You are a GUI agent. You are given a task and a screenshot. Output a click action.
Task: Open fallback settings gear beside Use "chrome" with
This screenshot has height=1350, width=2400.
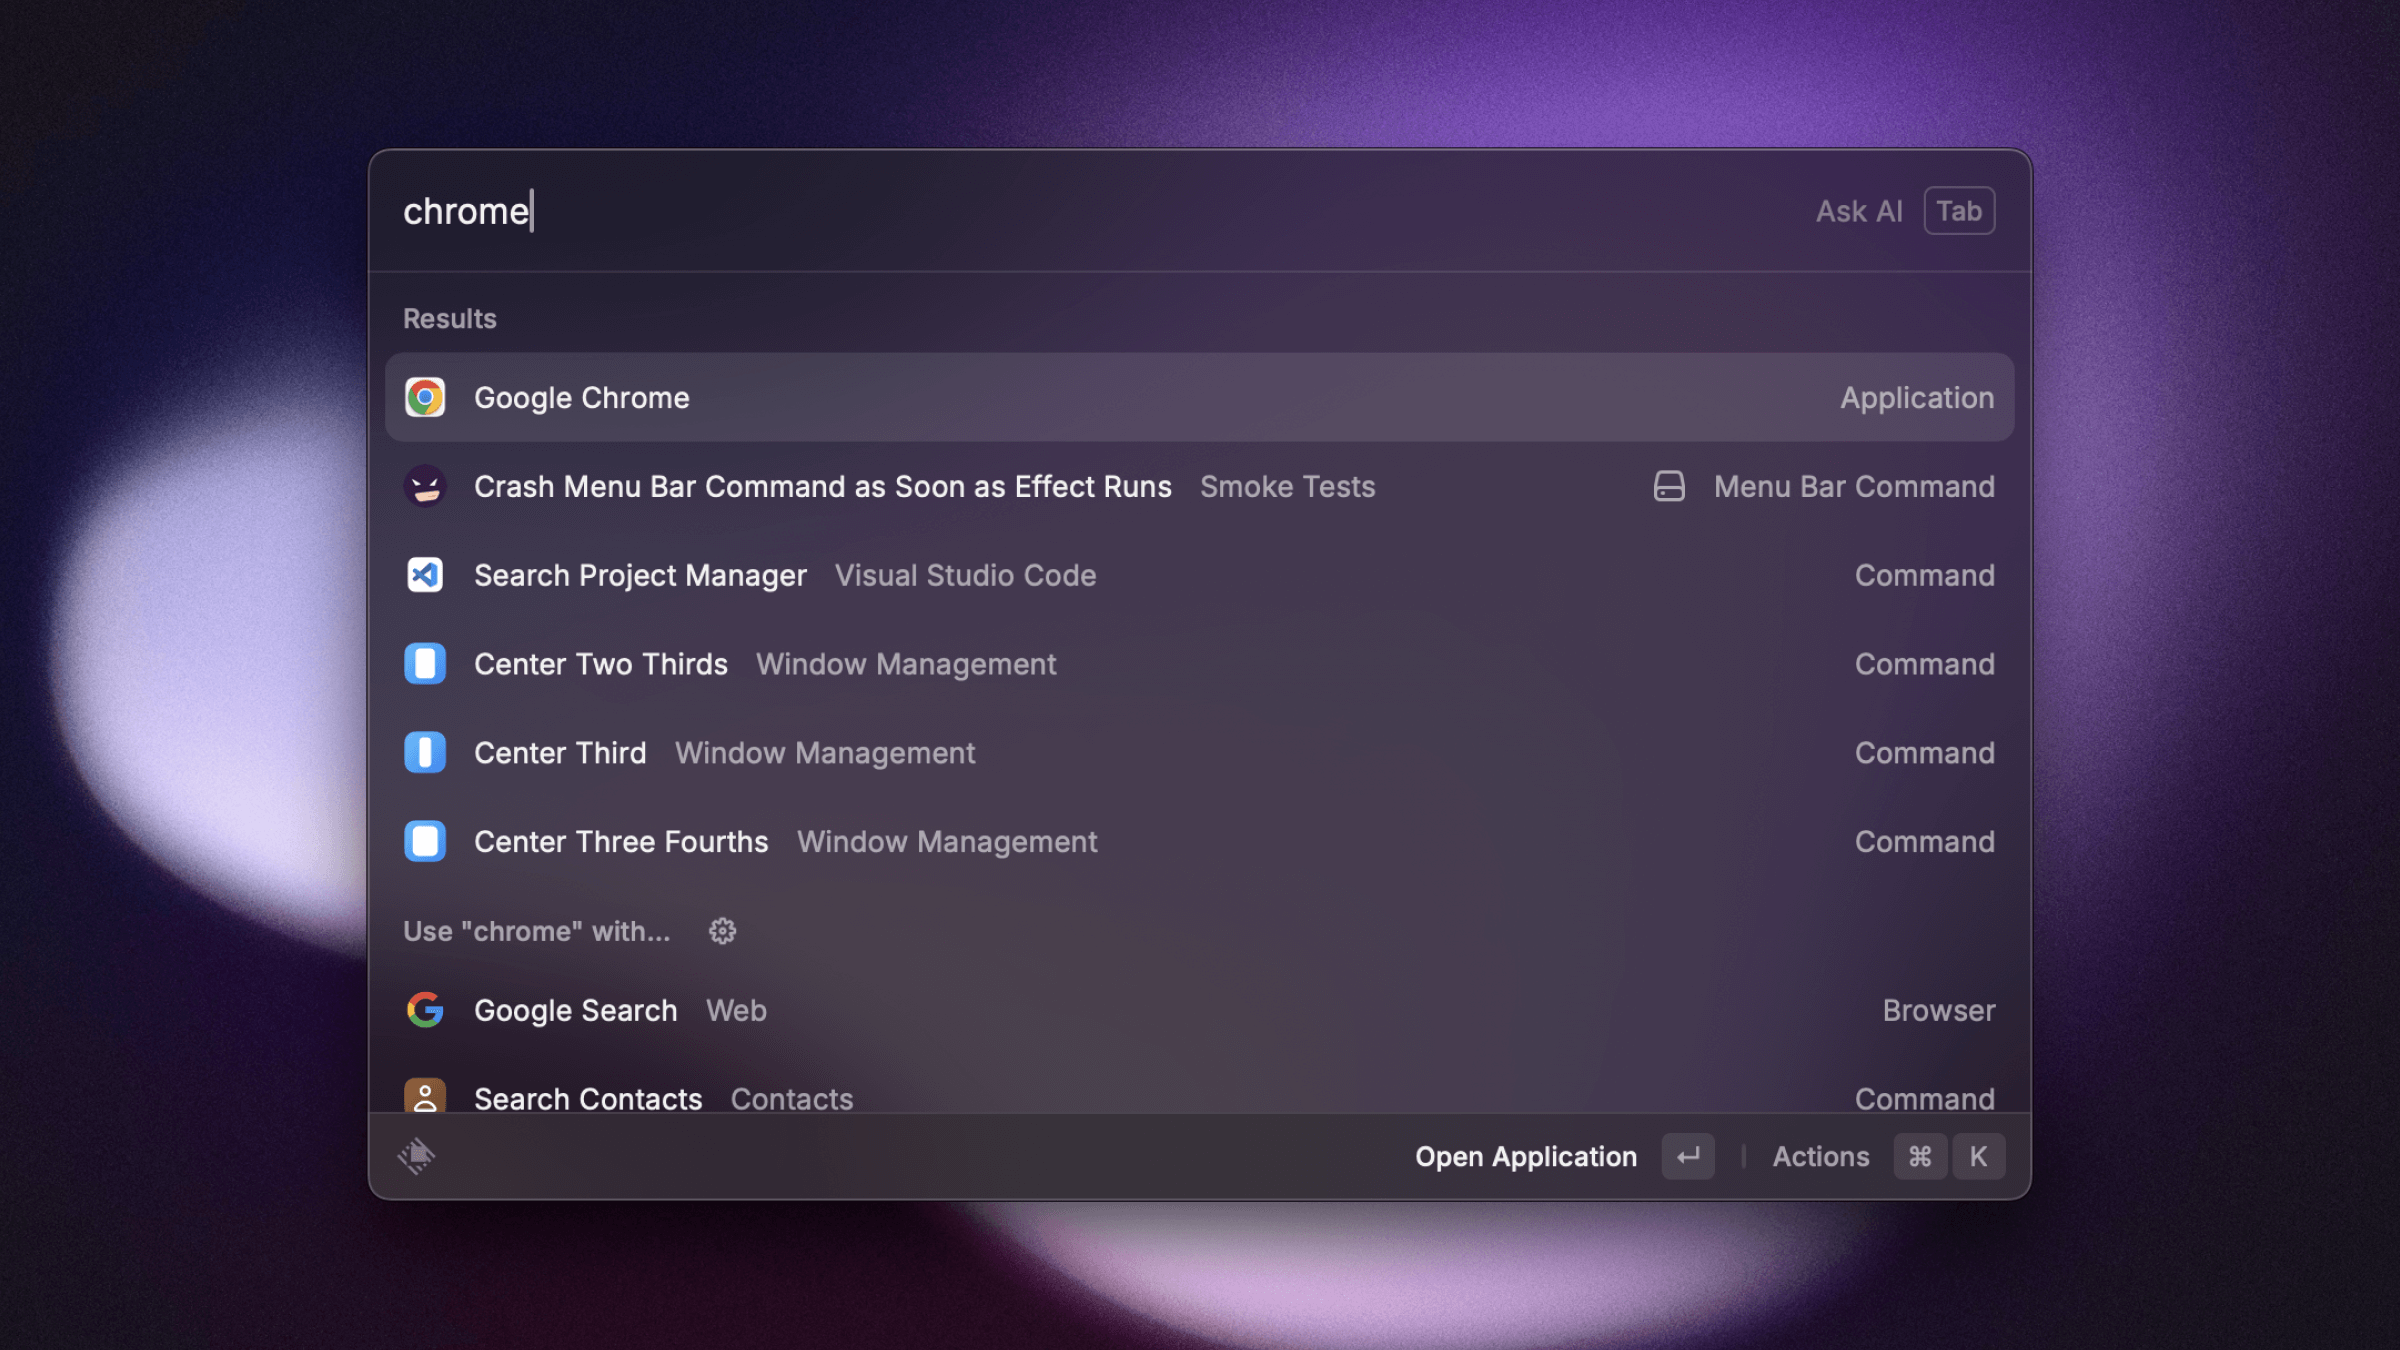[x=722, y=931]
